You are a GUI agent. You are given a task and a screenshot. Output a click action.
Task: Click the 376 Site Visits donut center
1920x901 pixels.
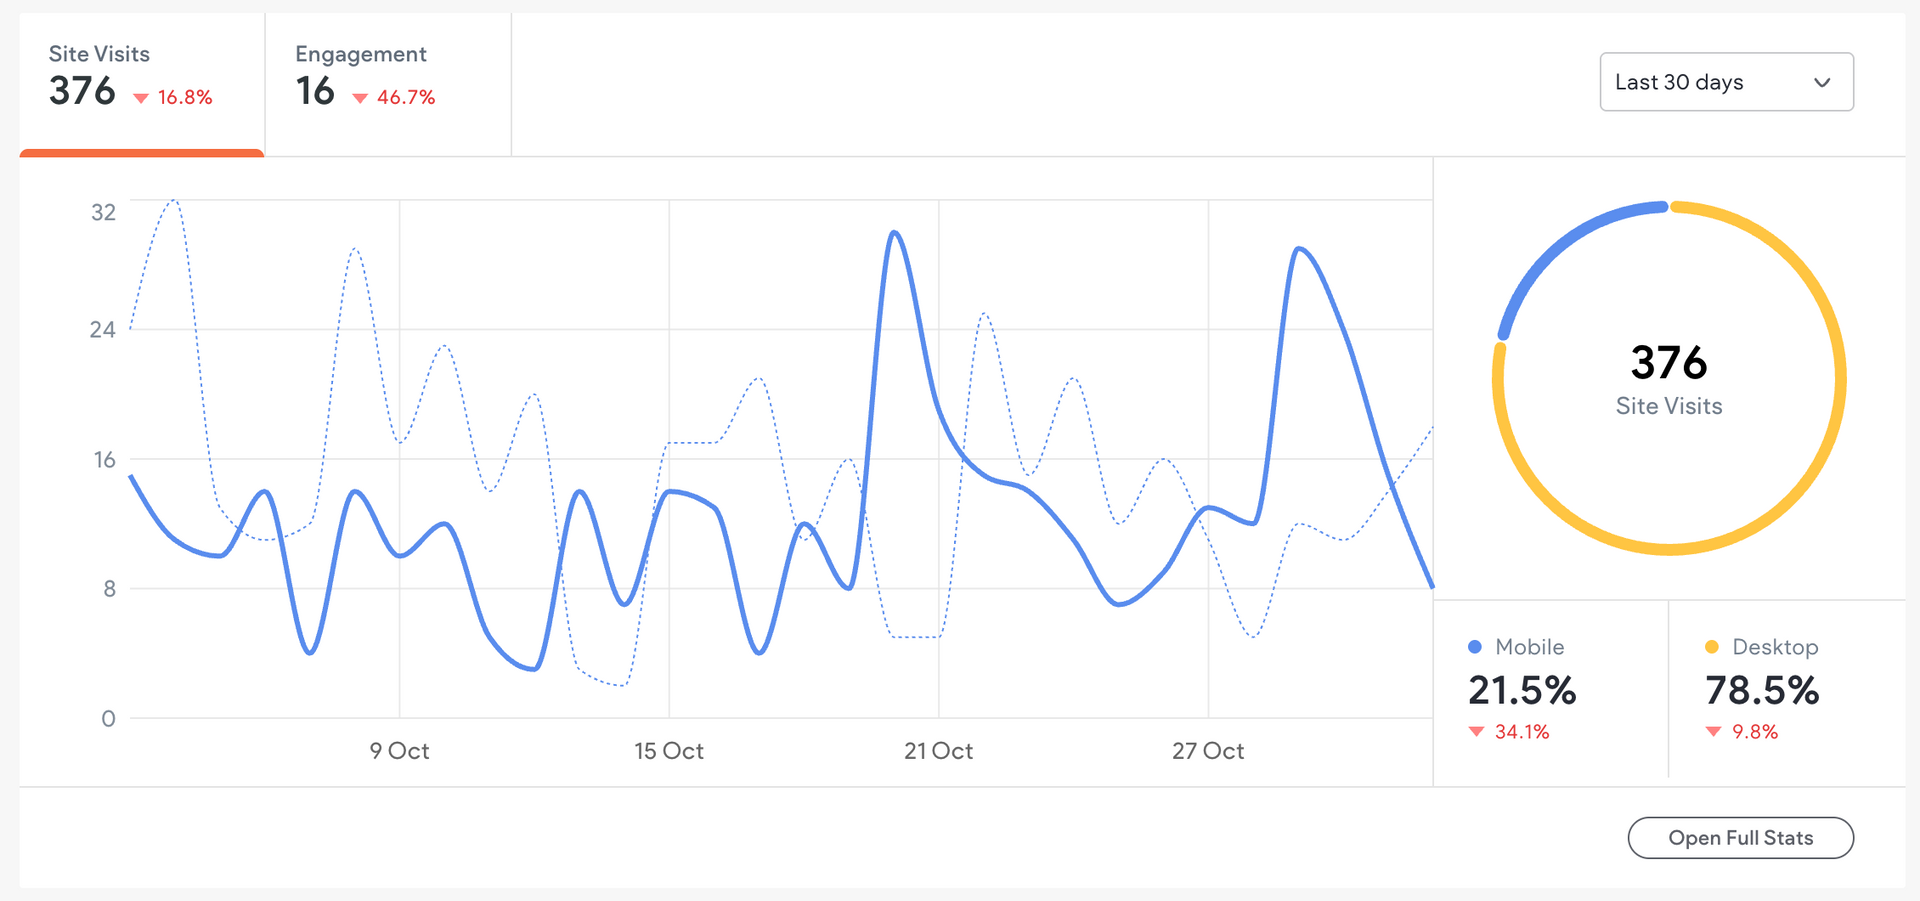coord(1669,377)
